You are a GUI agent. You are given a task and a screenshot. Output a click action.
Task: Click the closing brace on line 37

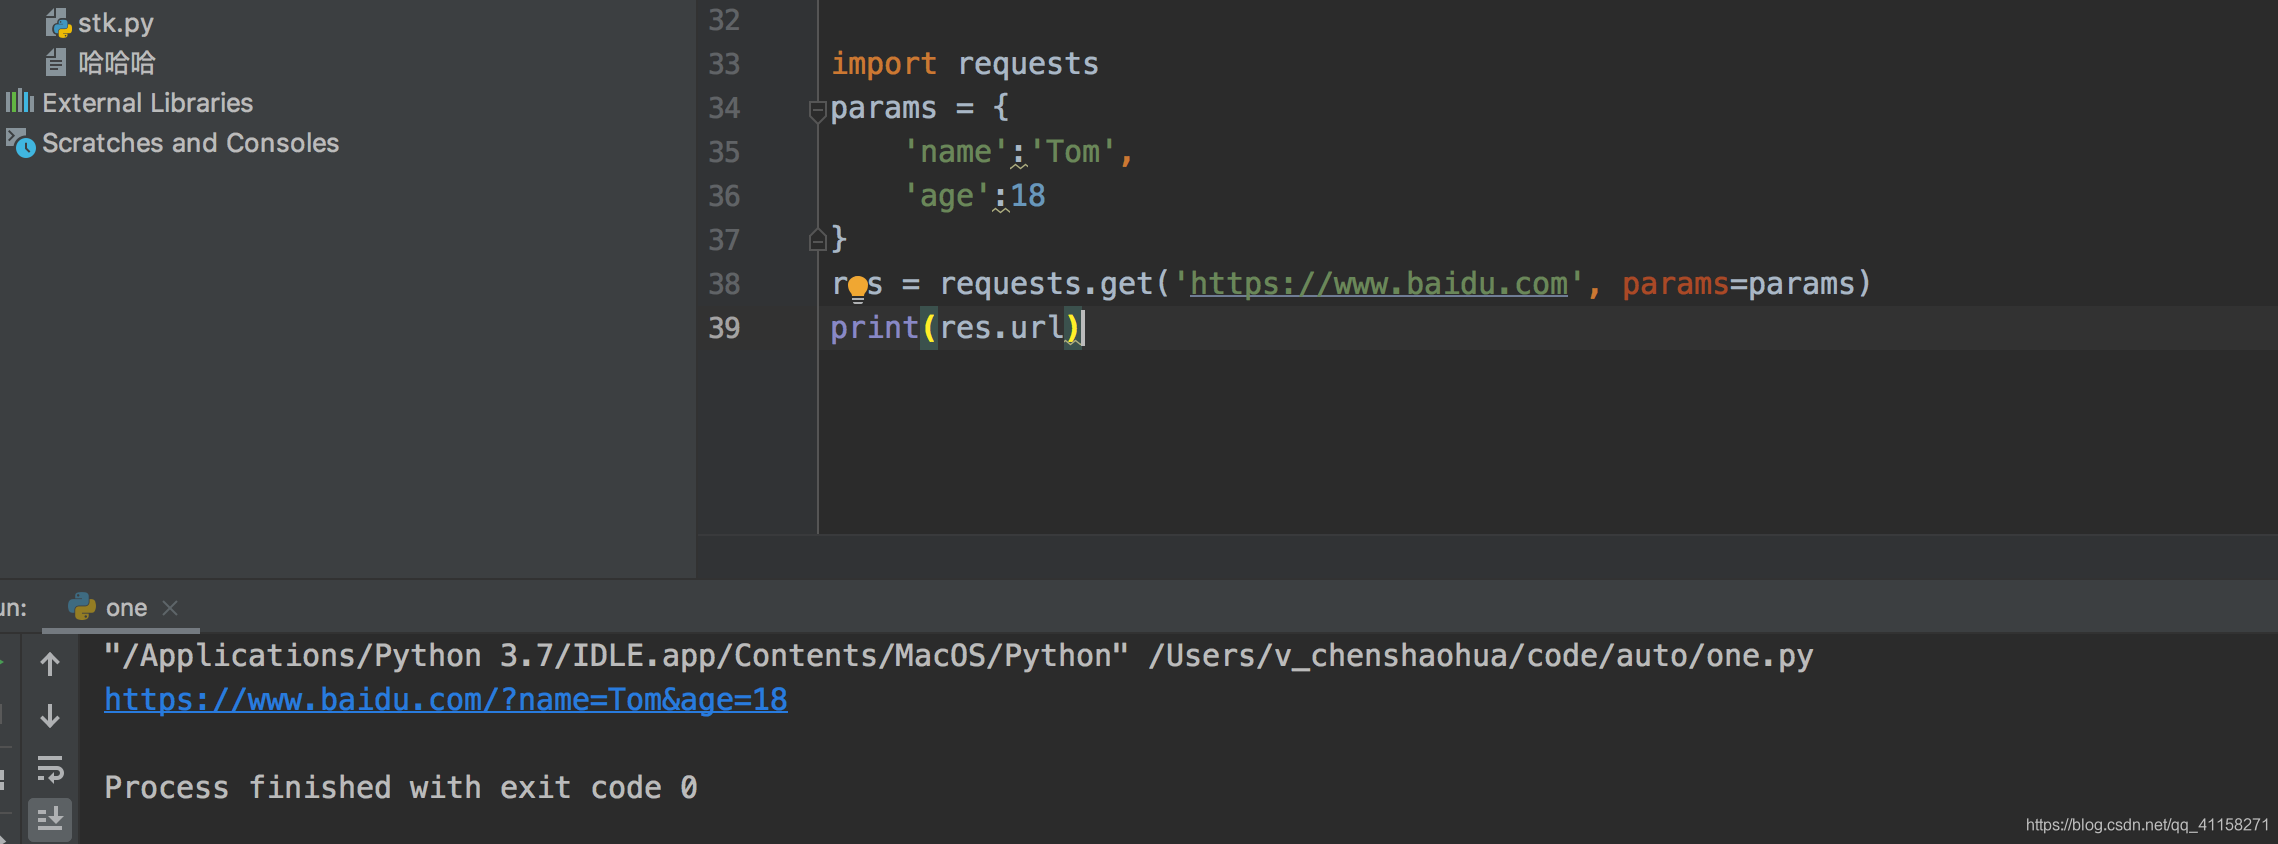pyautogui.click(x=839, y=239)
